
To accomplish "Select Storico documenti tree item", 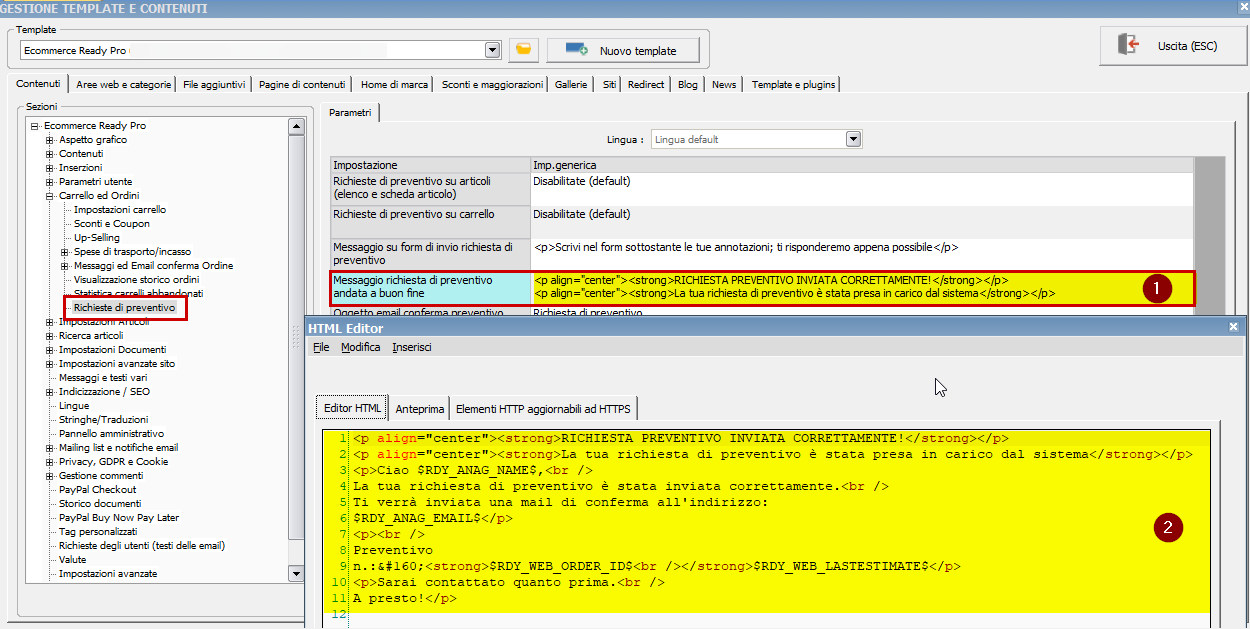I will pos(100,504).
